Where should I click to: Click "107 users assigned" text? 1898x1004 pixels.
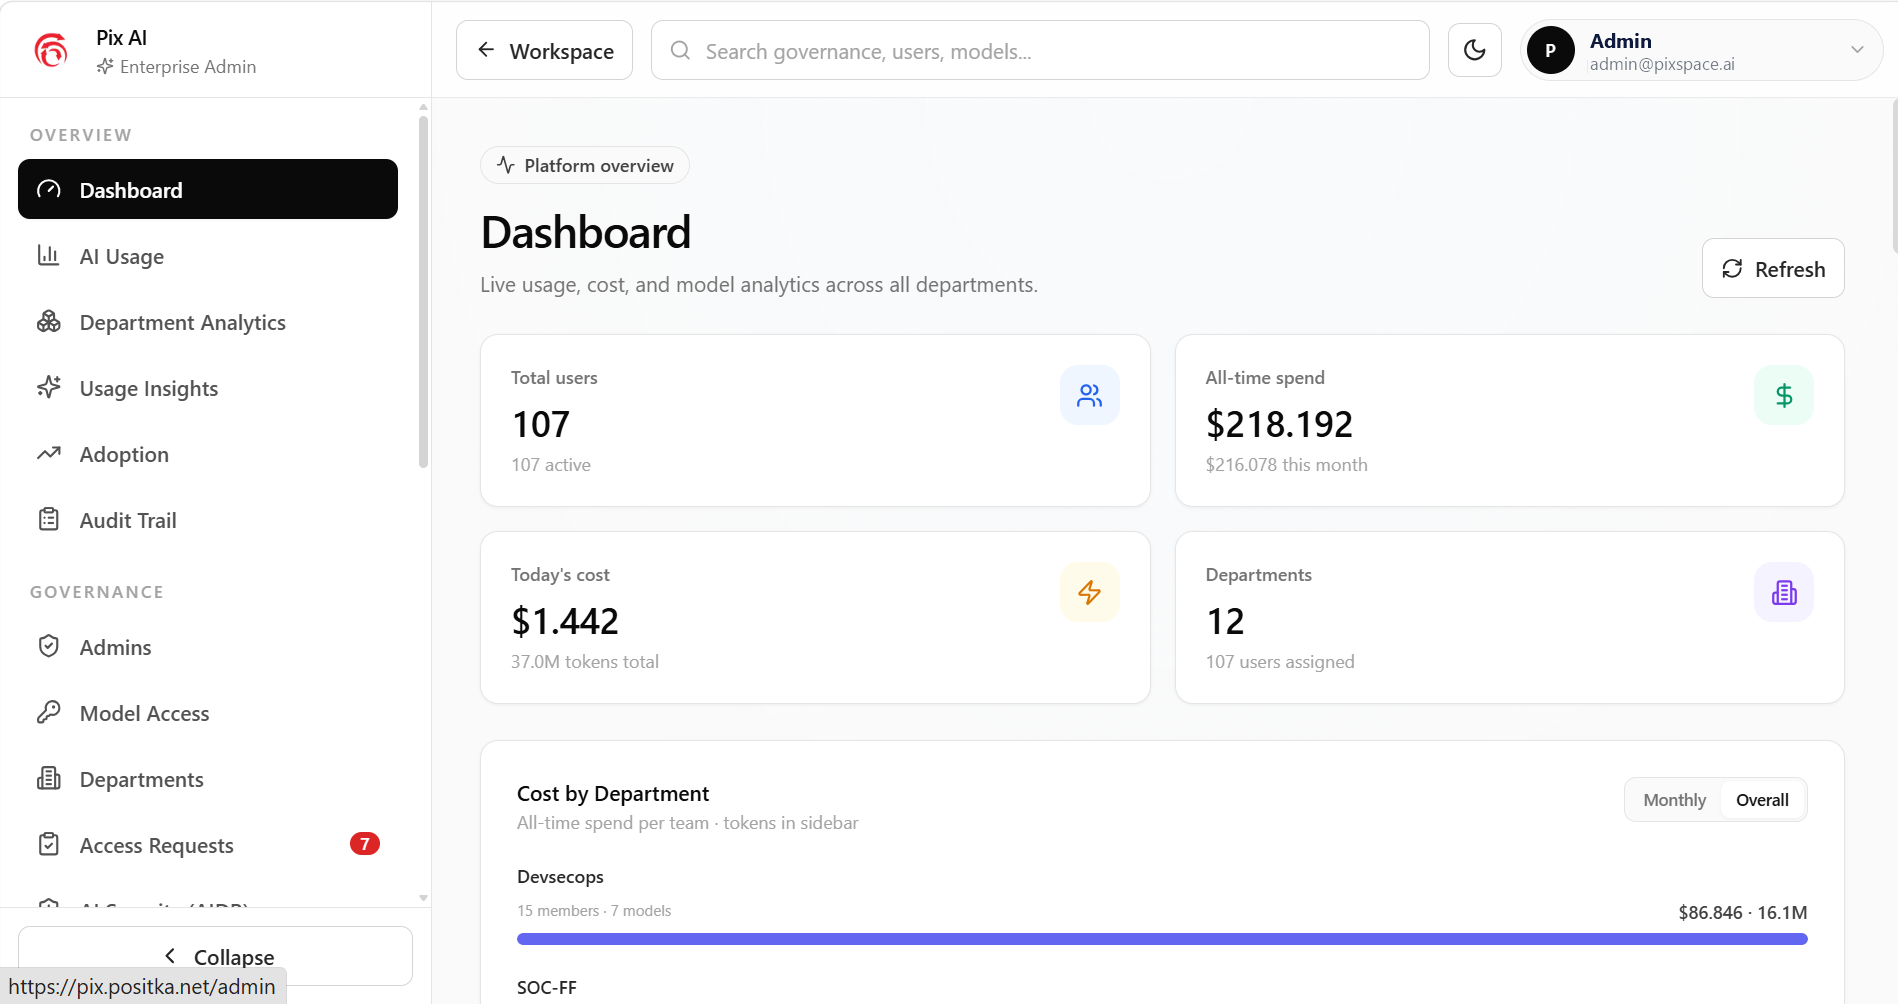tap(1280, 661)
